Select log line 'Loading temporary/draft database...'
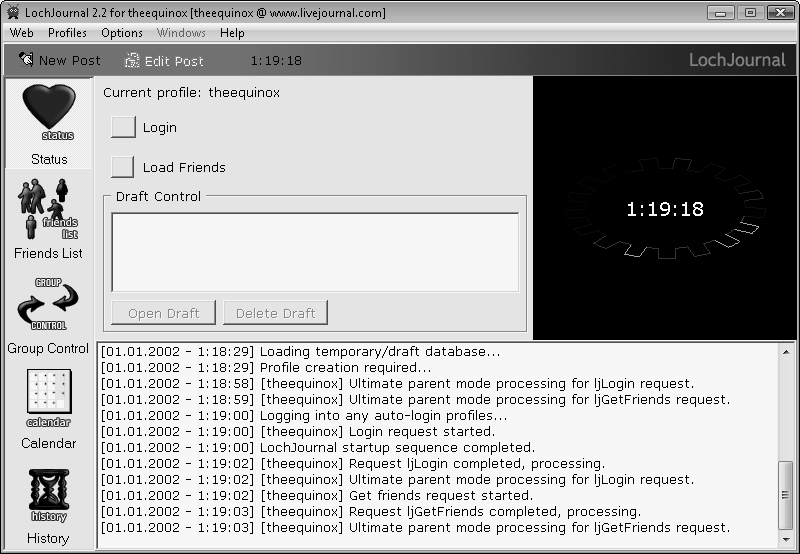Viewport: 800px width, 554px height. tap(301, 351)
